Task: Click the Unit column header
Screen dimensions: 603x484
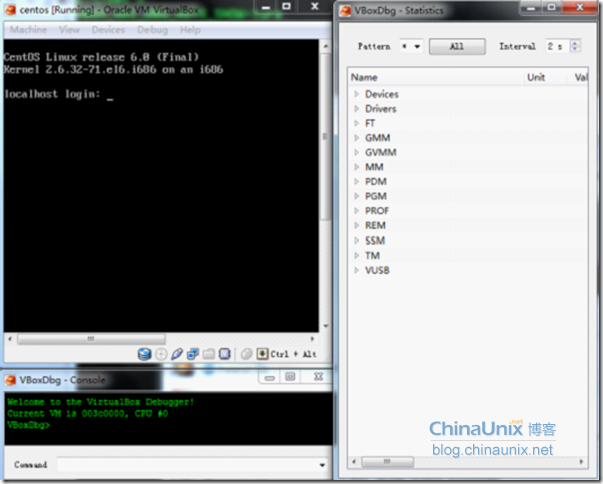Action: [545, 77]
